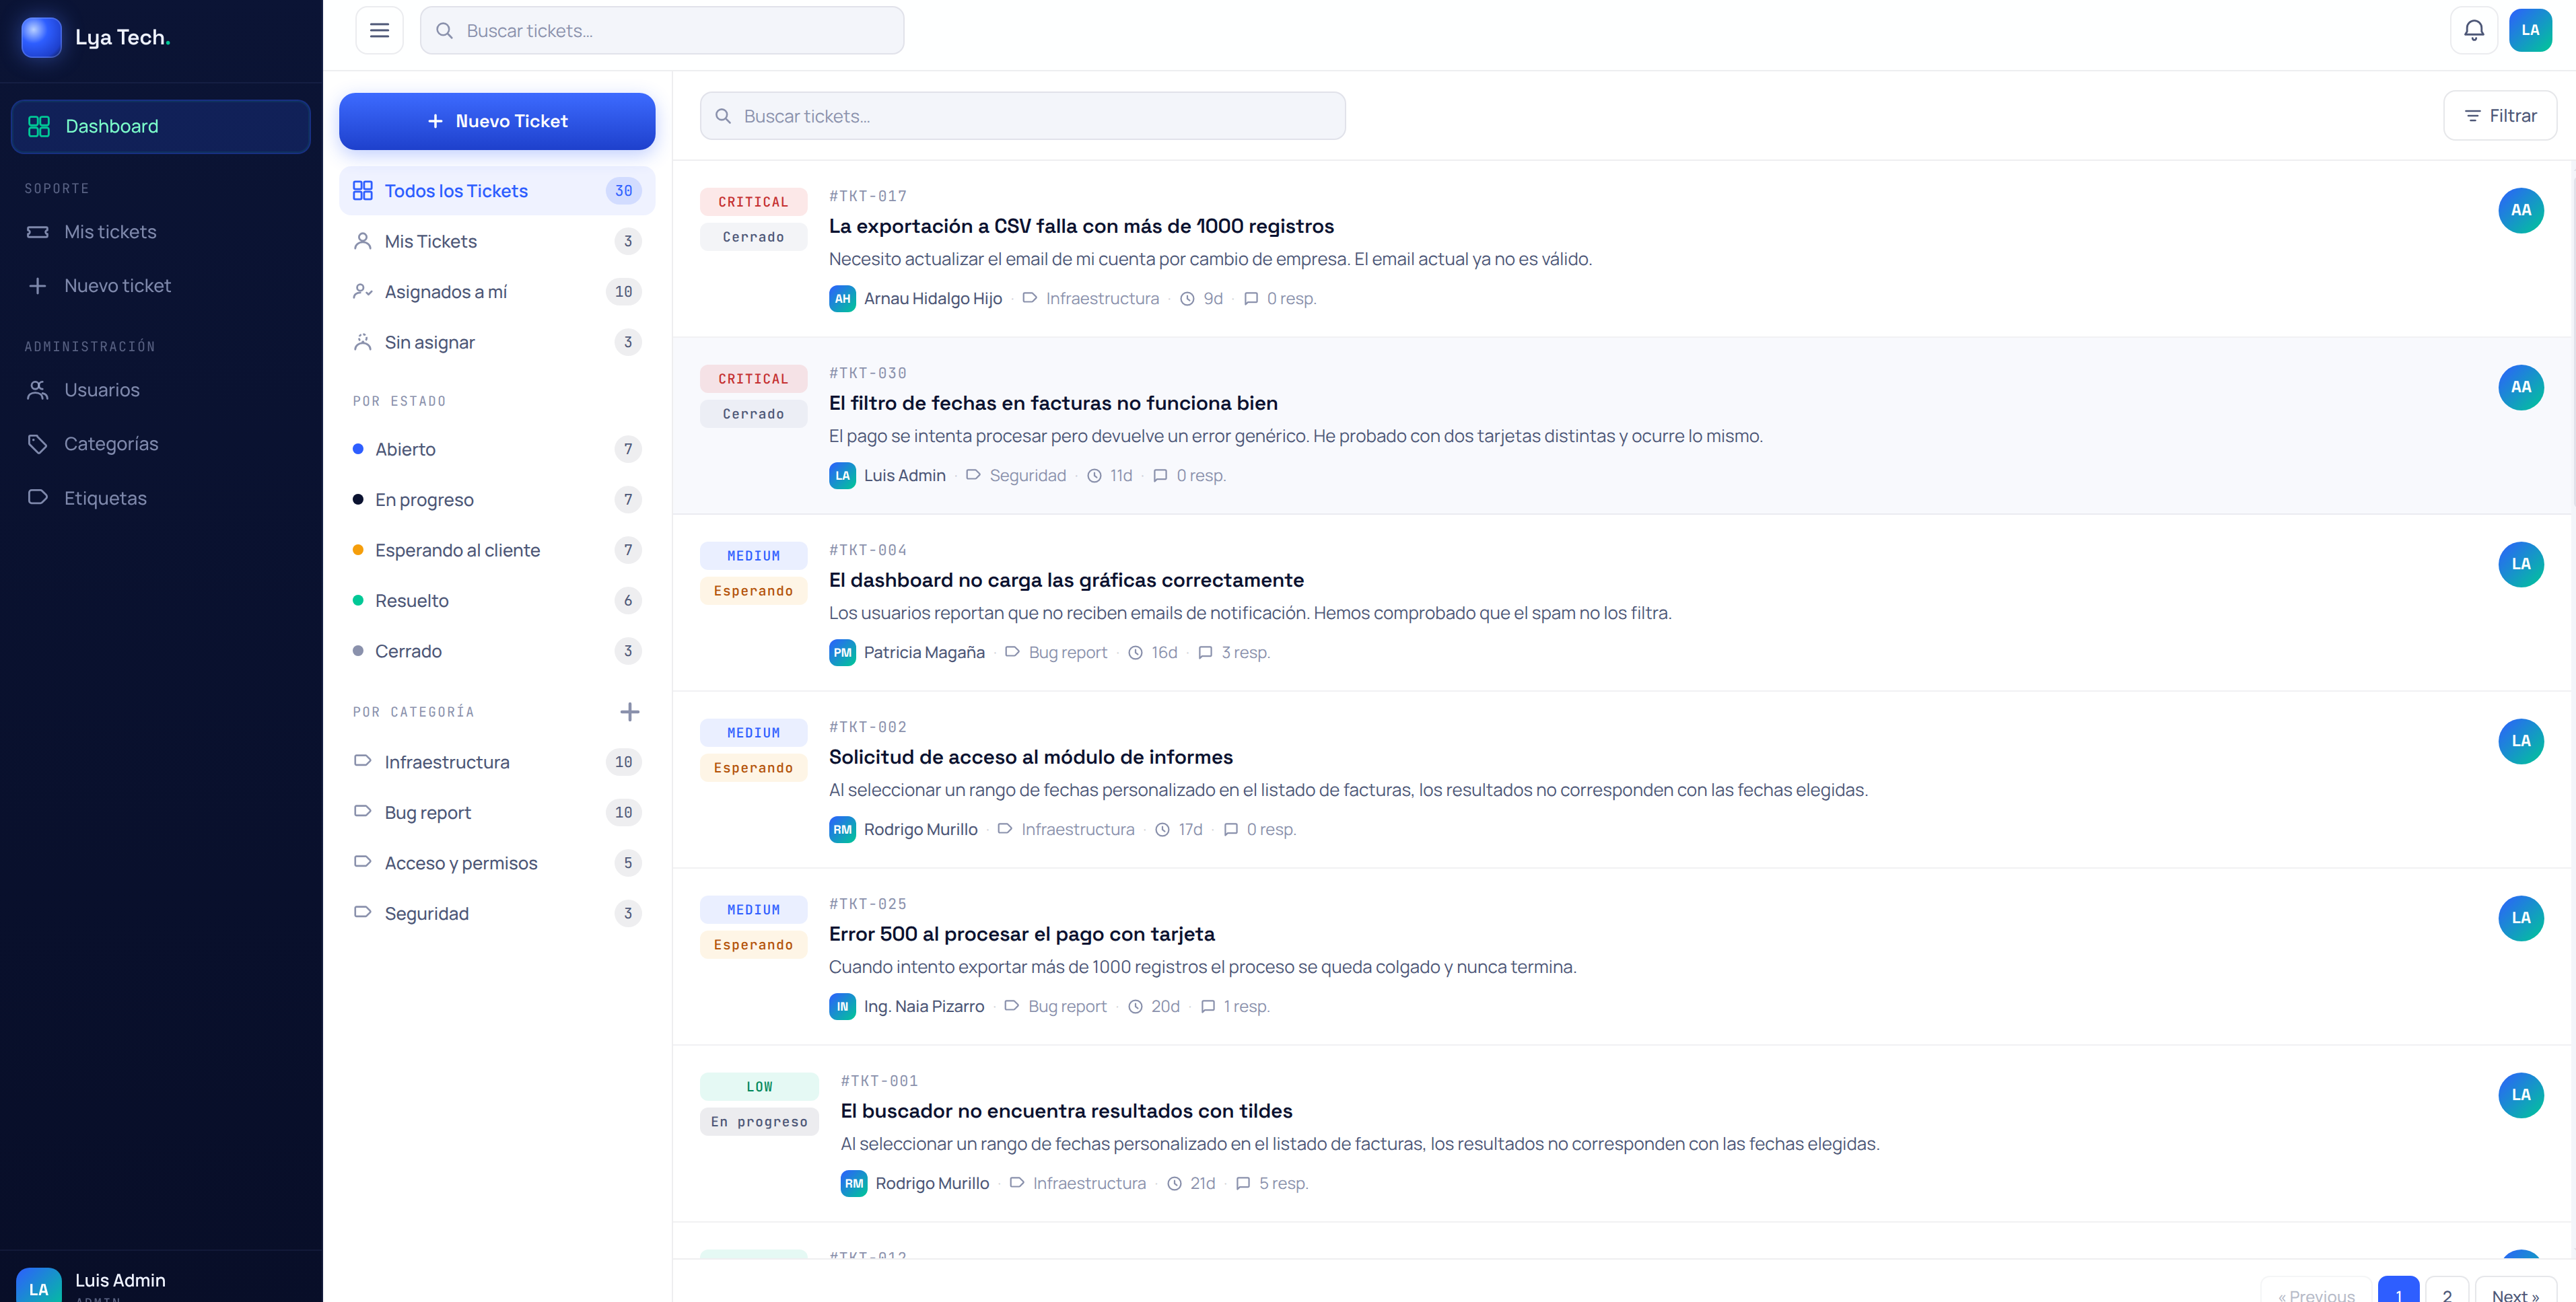Open the LA profile avatar in top bar
Screen dimensions: 2576x1302
[2530, 30]
